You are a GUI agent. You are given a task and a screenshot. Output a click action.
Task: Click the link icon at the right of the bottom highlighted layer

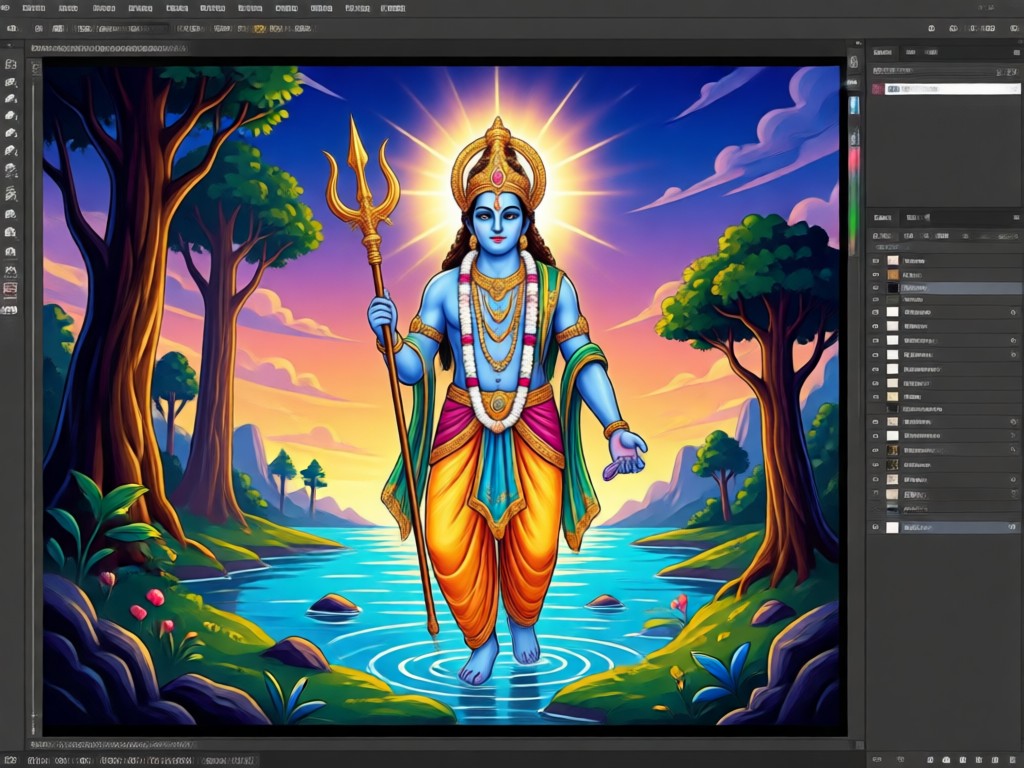tap(1012, 527)
